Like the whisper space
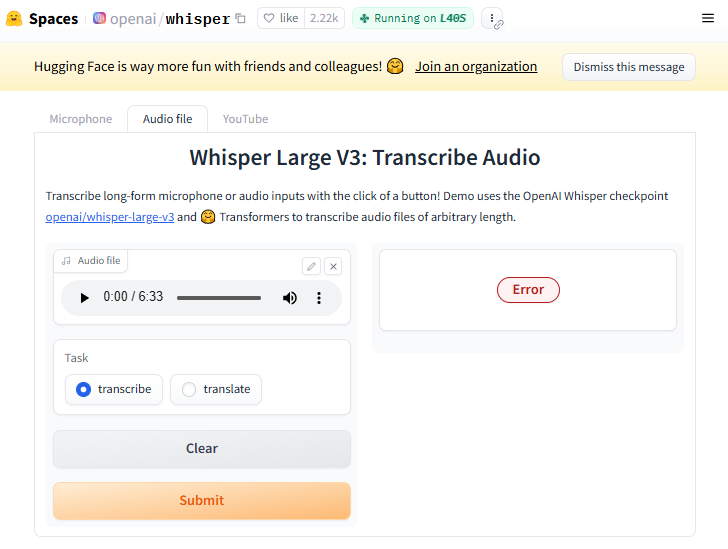 tap(281, 18)
